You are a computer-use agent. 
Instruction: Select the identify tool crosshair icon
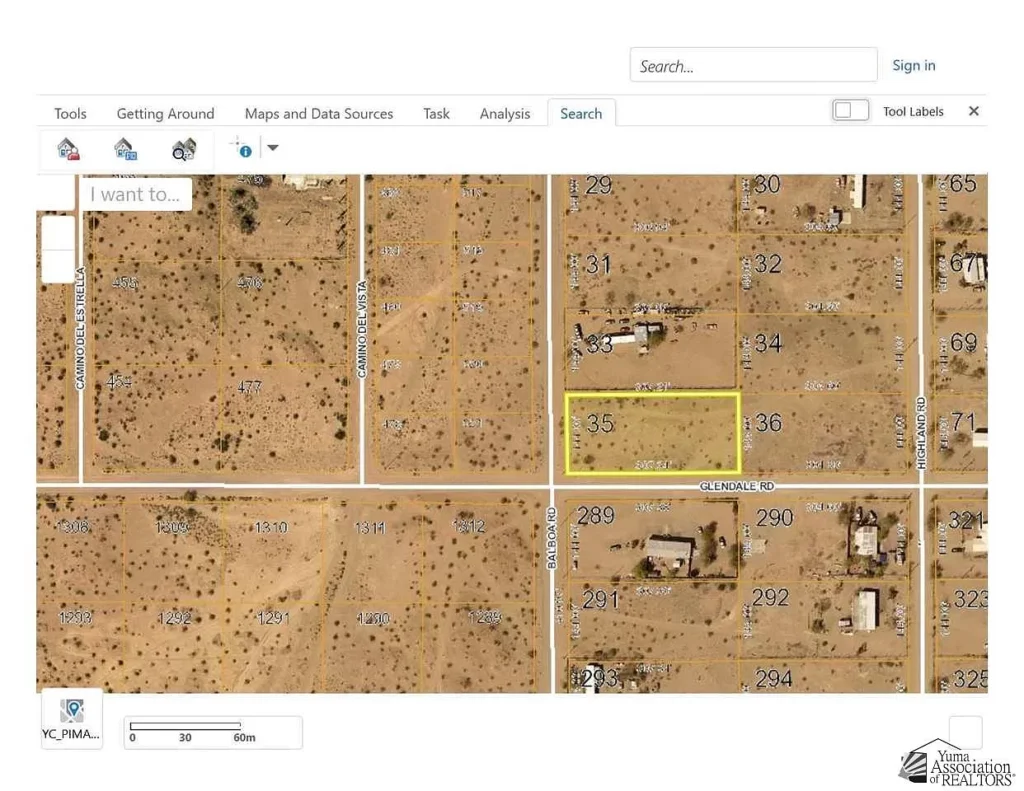242,147
